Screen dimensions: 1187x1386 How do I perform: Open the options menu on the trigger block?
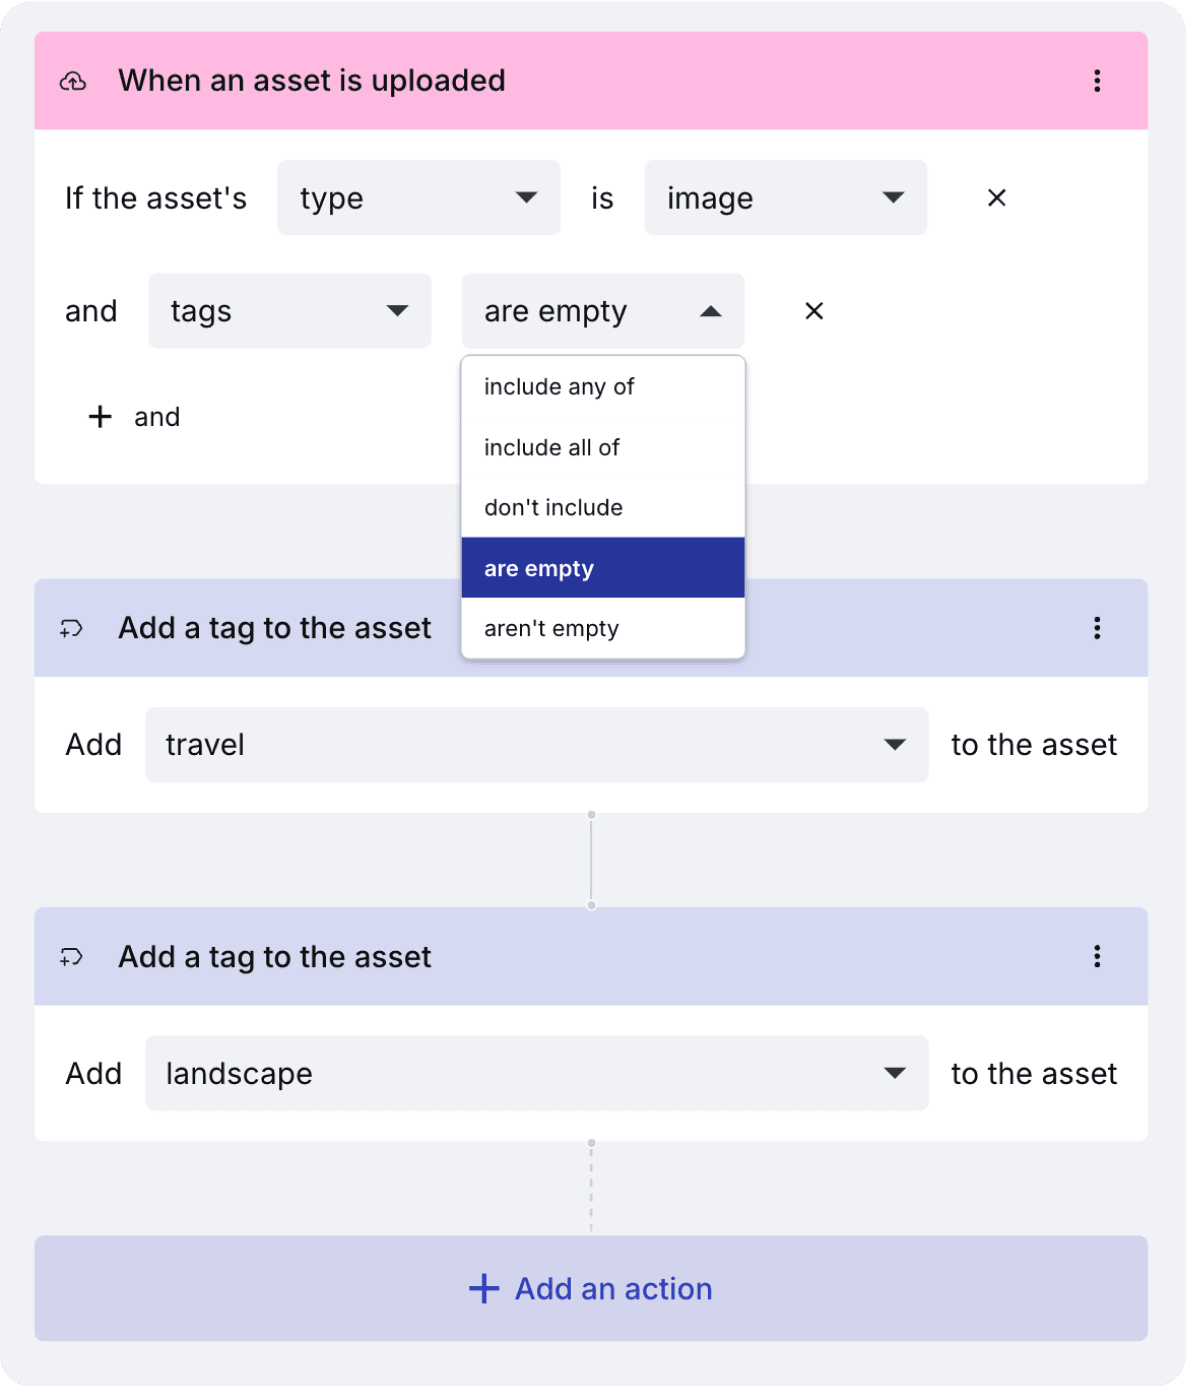[x=1098, y=81]
